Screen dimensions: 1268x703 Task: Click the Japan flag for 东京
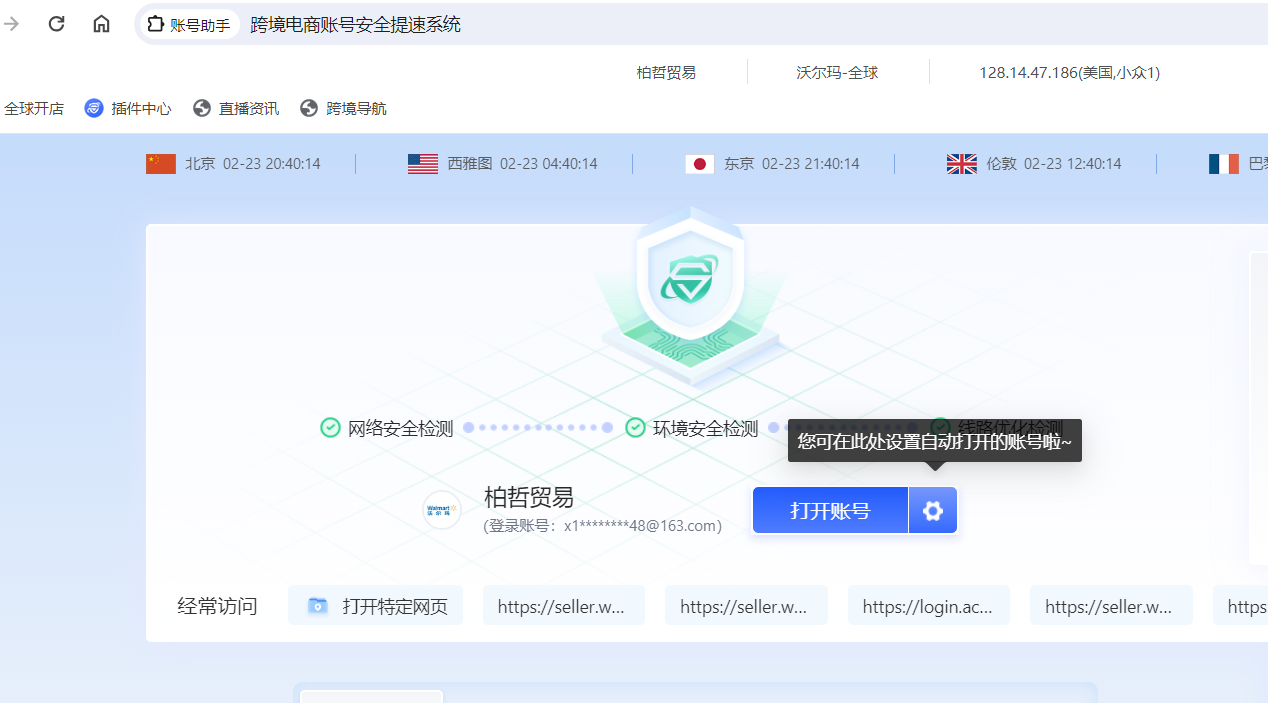pos(700,163)
